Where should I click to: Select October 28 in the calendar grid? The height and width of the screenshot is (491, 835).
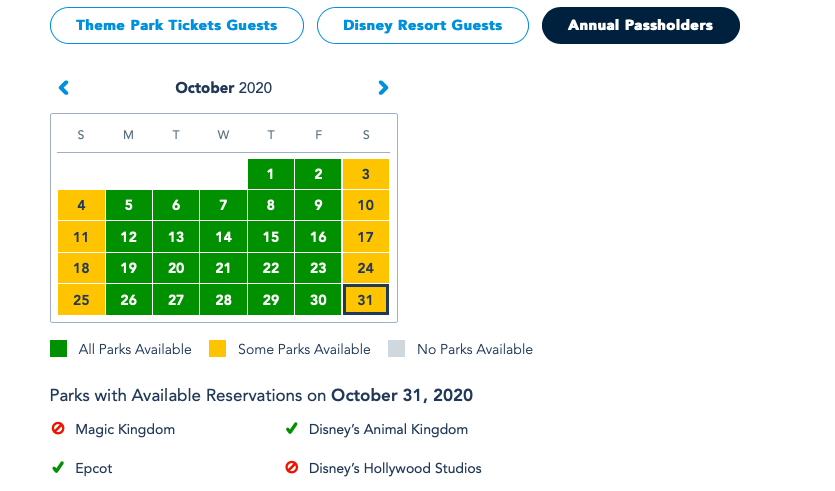[223, 300]
